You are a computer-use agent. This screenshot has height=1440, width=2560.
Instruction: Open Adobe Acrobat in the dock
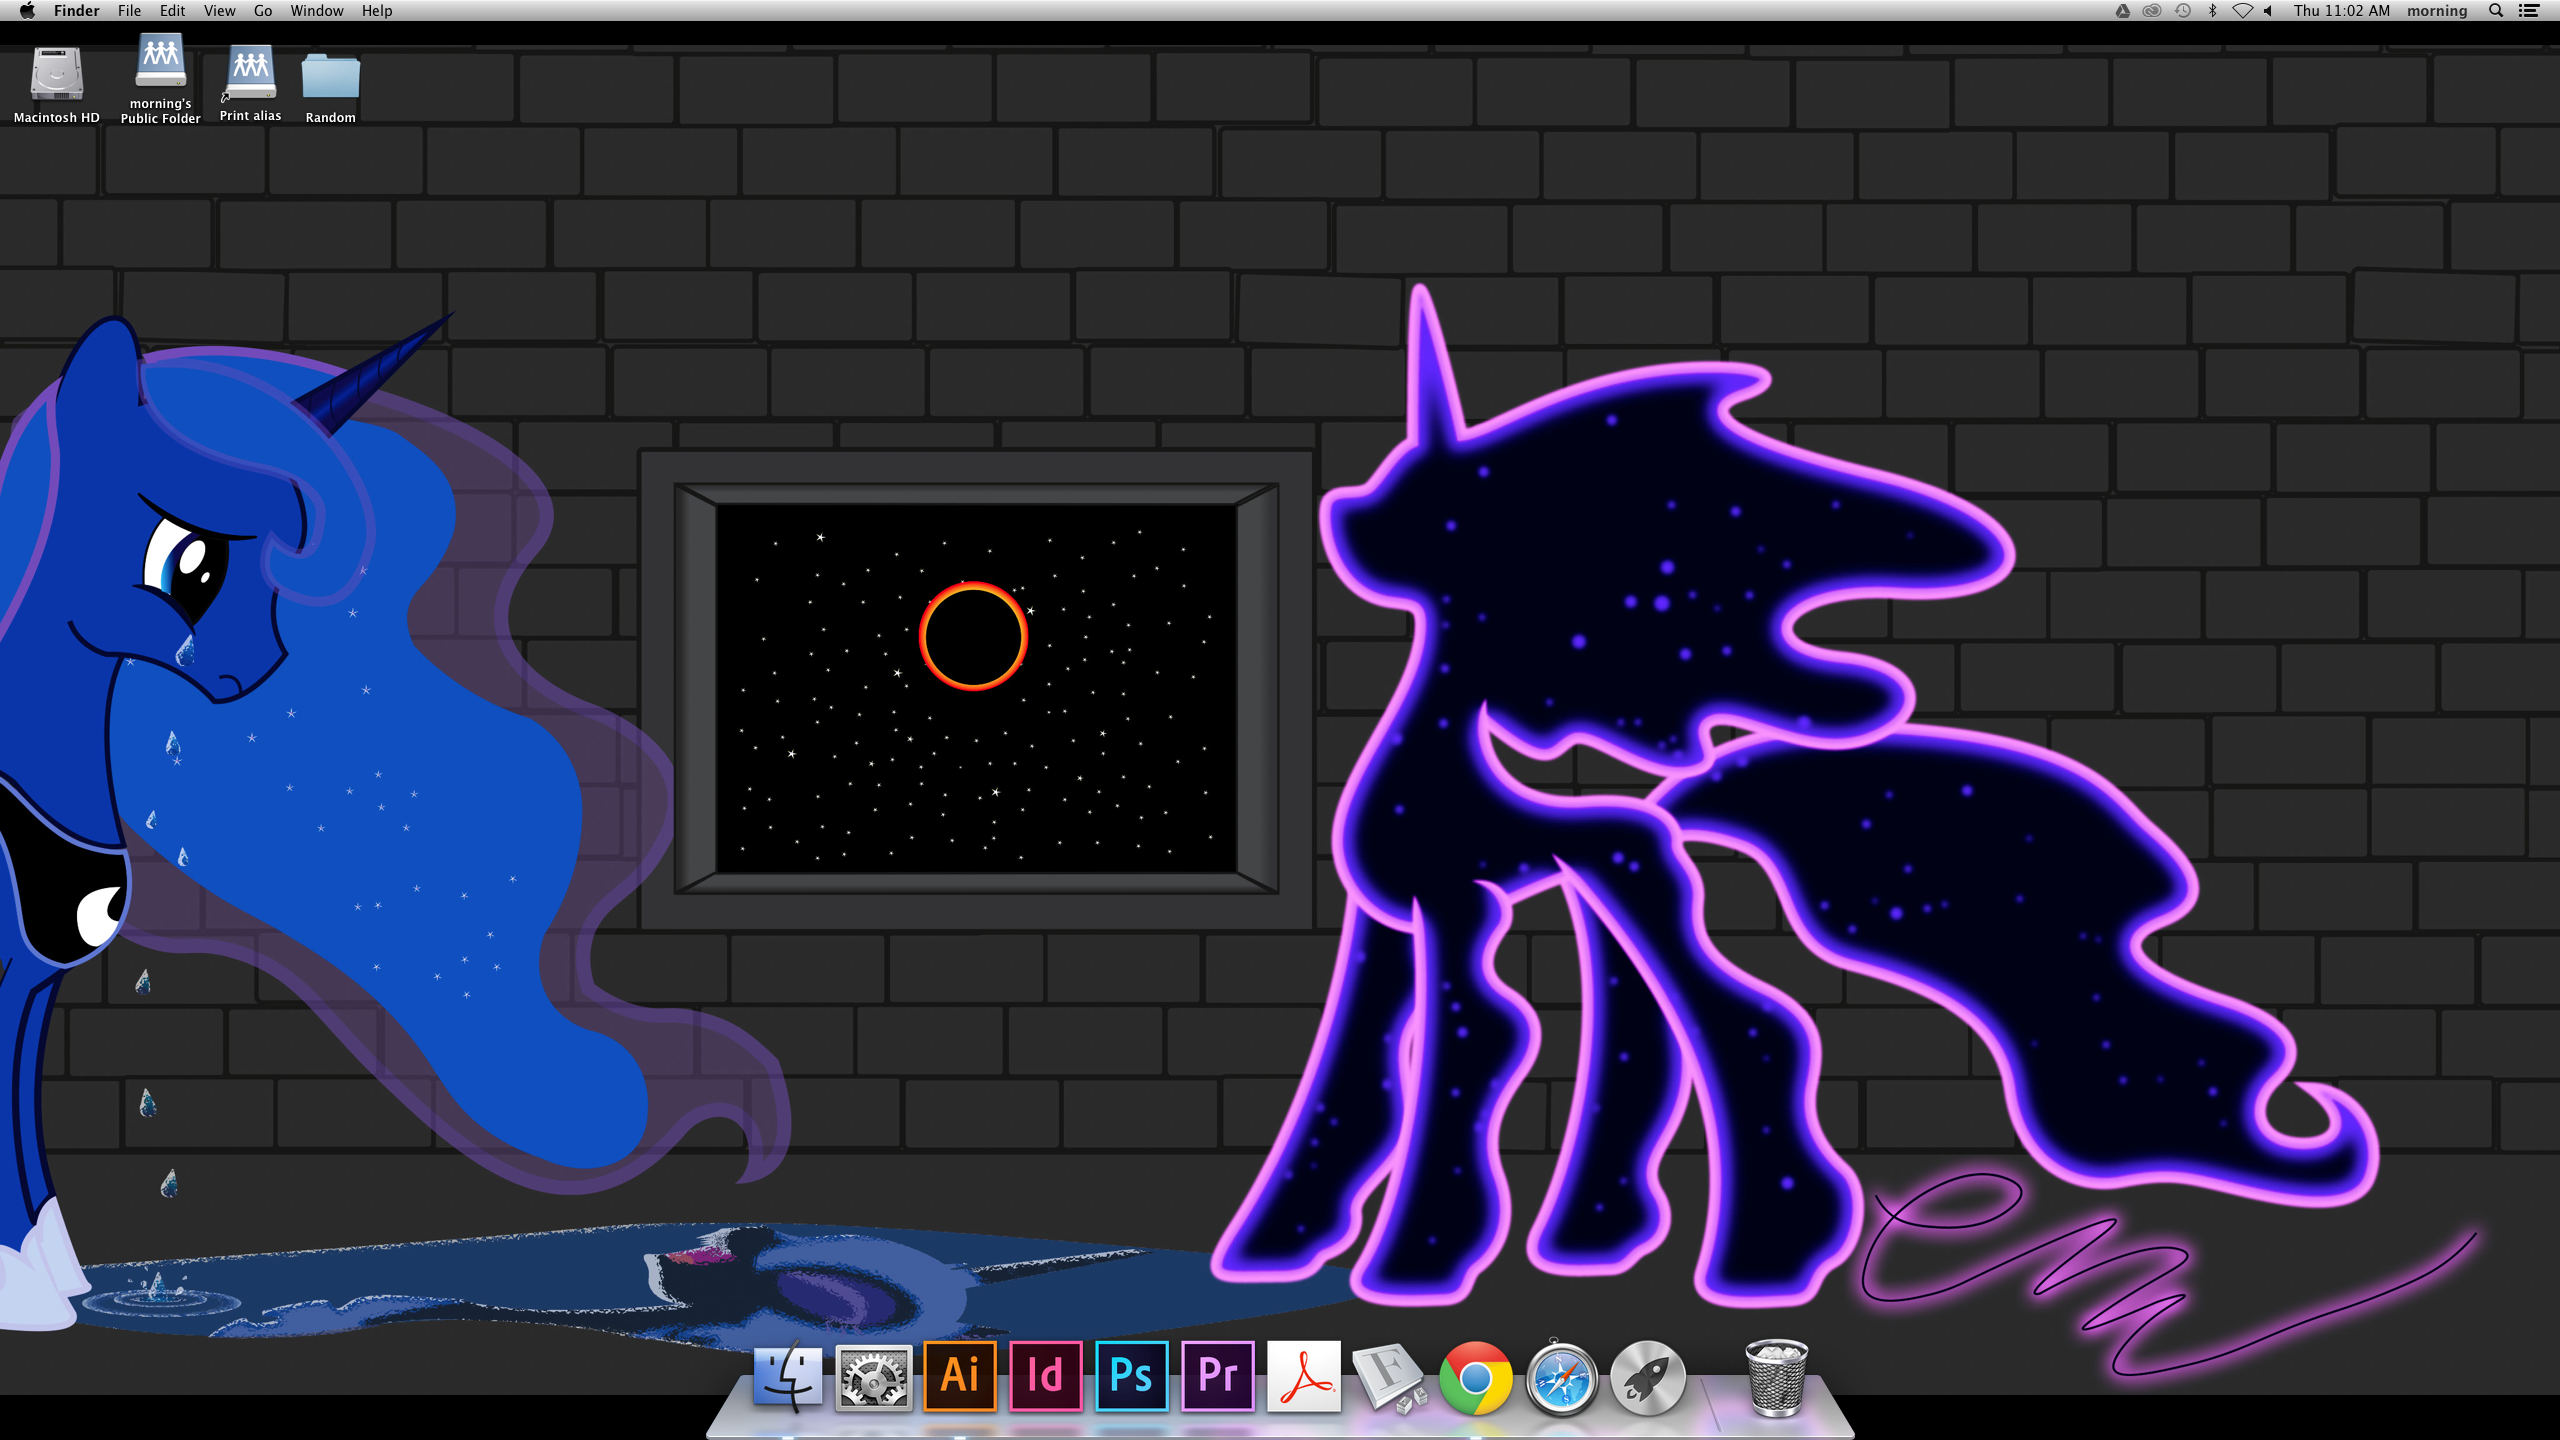click(1304, 1376)
